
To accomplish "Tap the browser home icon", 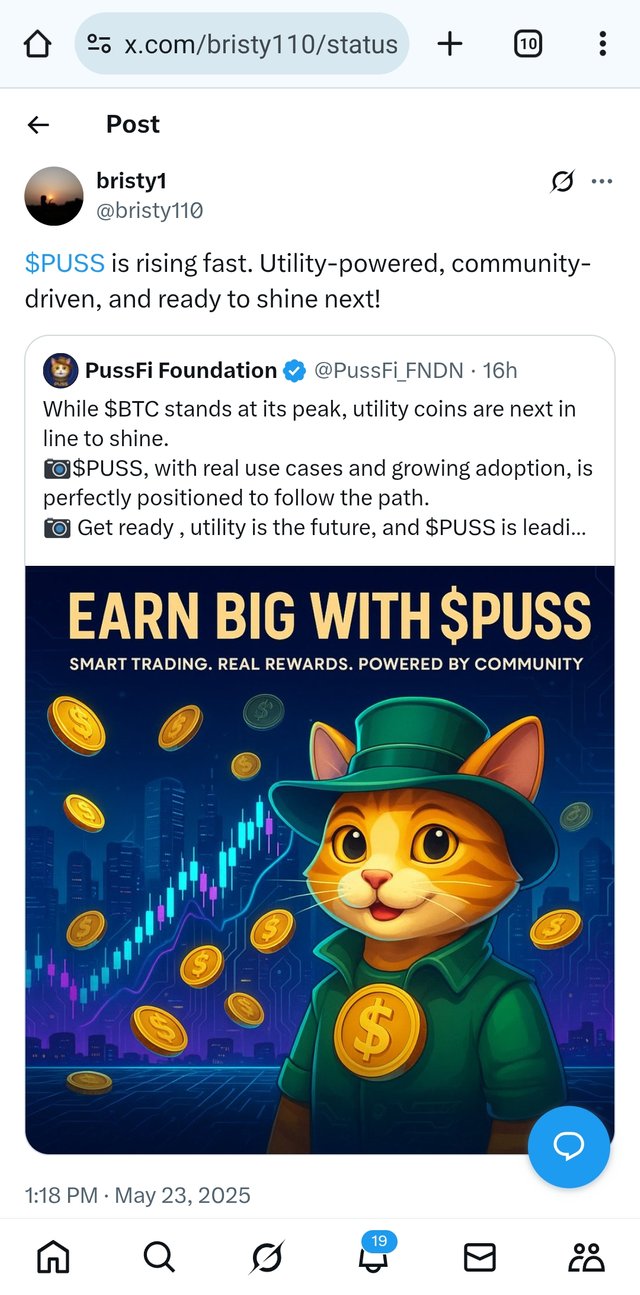I will (37, 44).
